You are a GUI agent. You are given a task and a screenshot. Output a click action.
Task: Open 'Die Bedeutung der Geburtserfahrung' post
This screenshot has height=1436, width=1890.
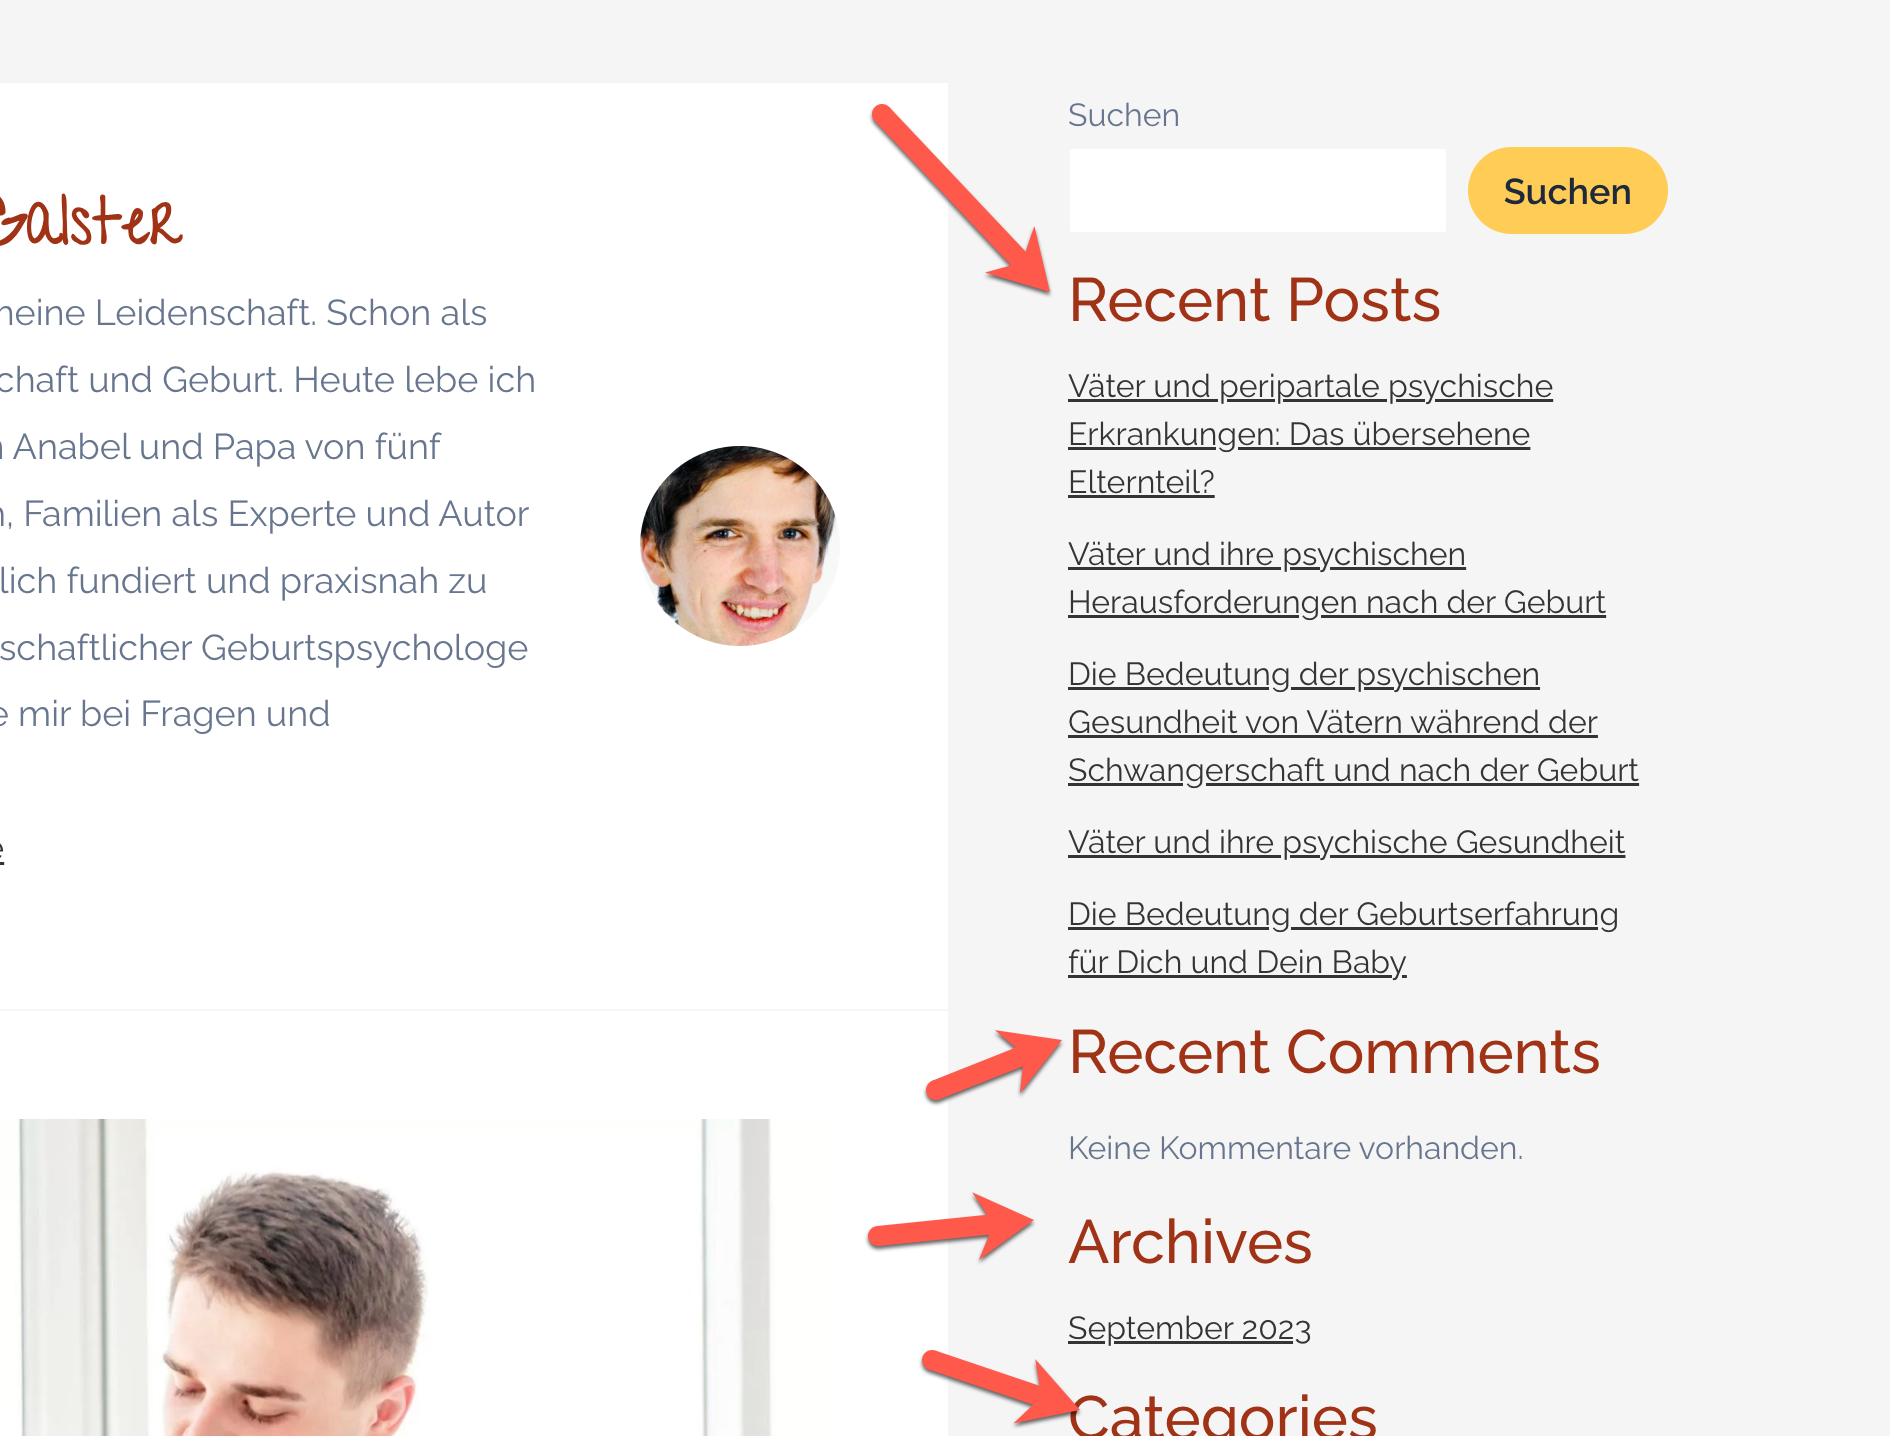pos(1343,938)
